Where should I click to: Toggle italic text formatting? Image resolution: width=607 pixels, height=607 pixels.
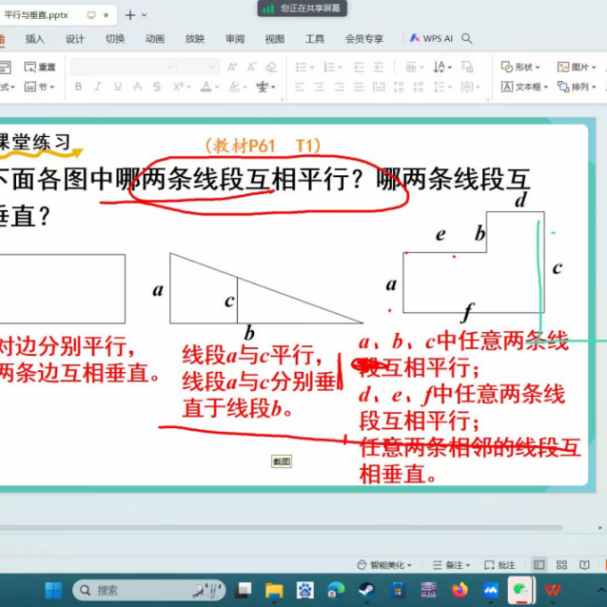[97, 87]
